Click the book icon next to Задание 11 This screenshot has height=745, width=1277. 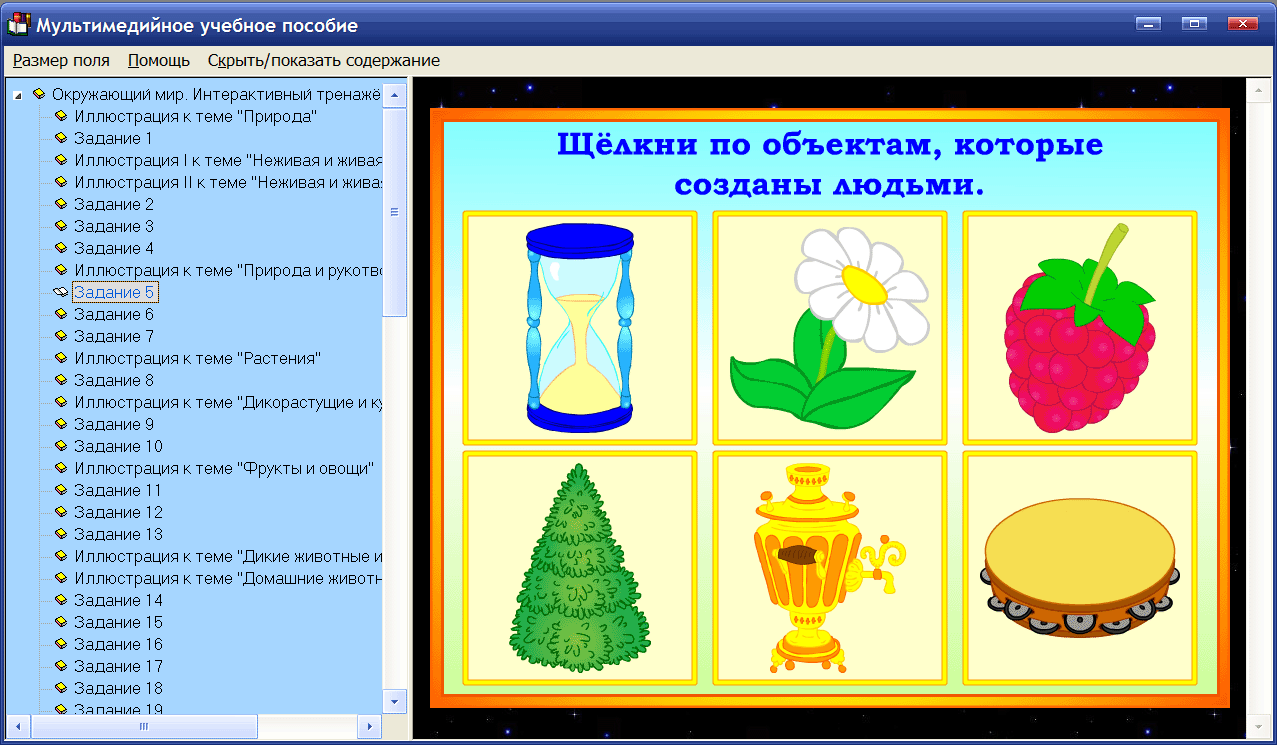tap(60, 490)
